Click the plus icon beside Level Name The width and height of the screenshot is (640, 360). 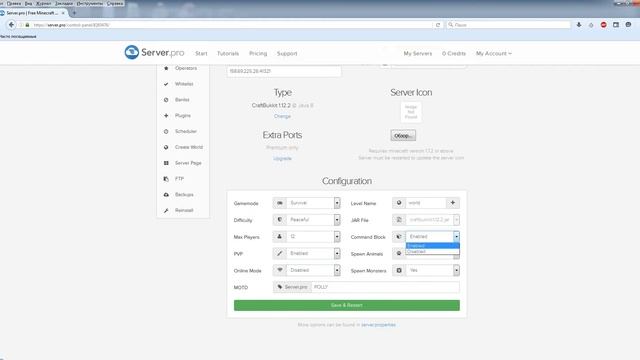(453, 203)
